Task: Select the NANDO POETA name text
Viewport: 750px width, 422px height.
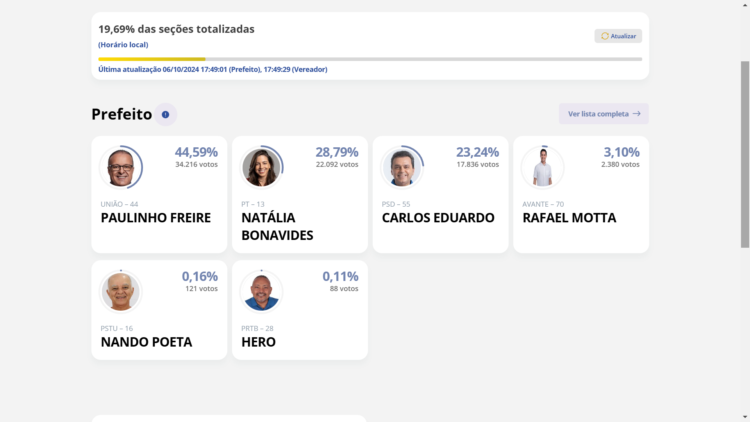Action: [x=146, y=342]
